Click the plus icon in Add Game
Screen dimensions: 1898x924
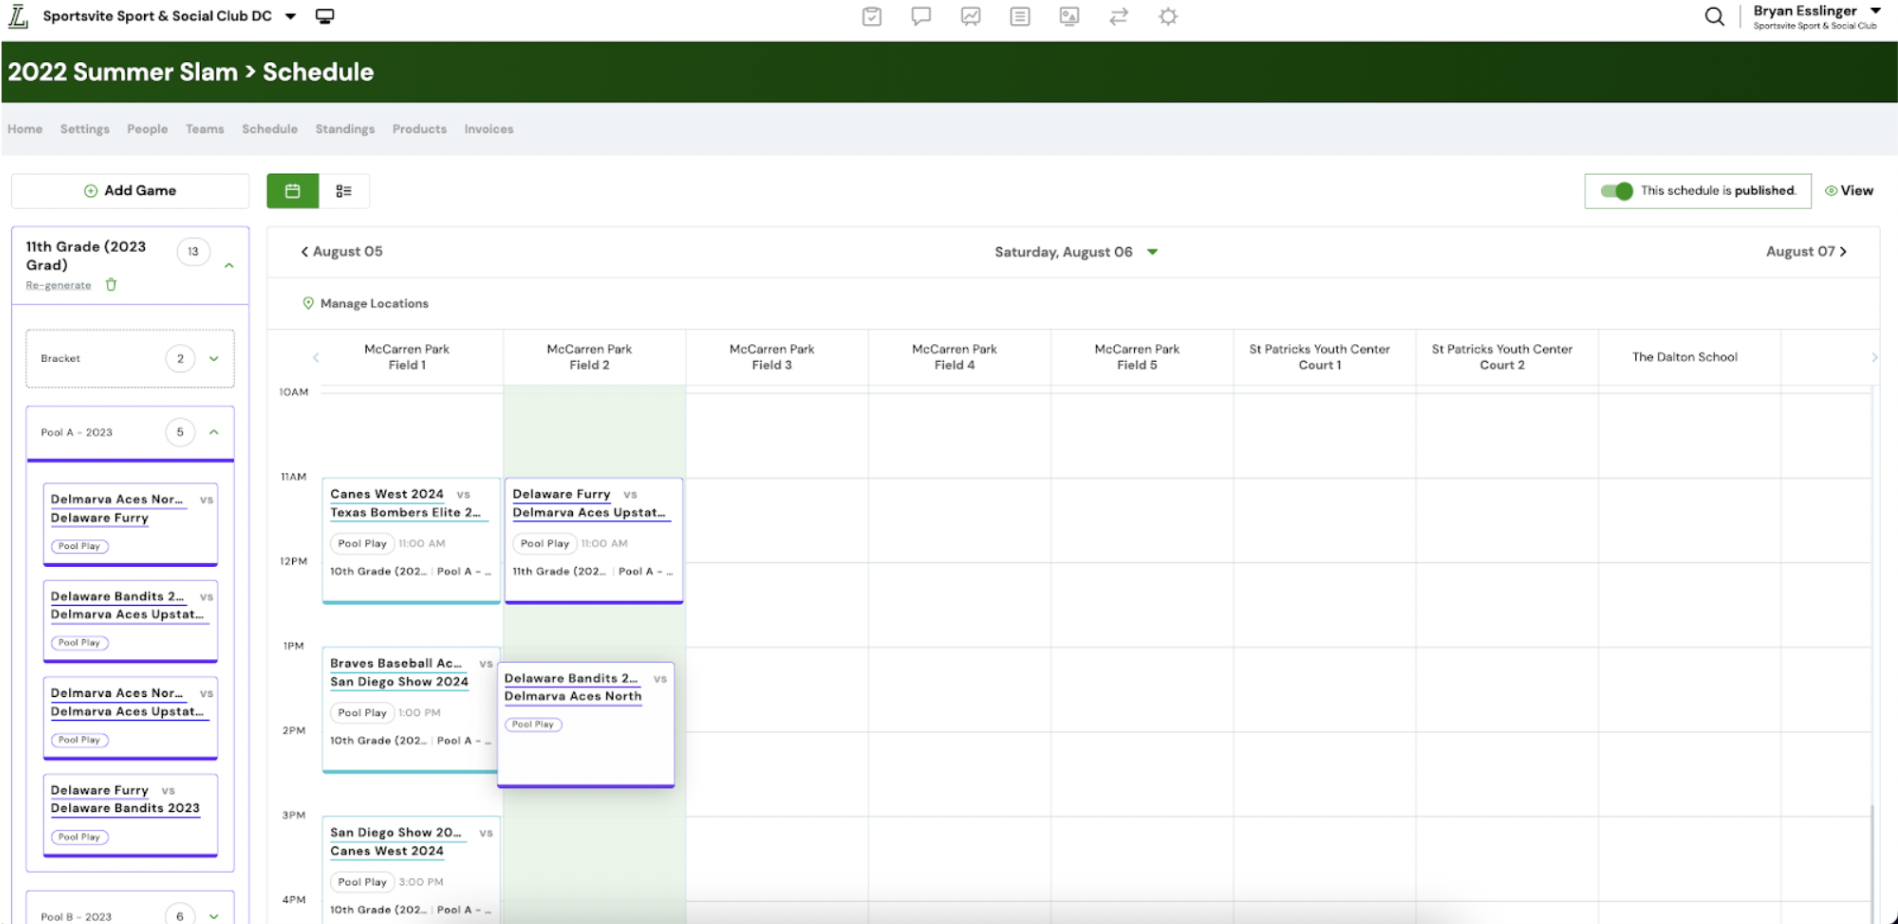[91, 191]
